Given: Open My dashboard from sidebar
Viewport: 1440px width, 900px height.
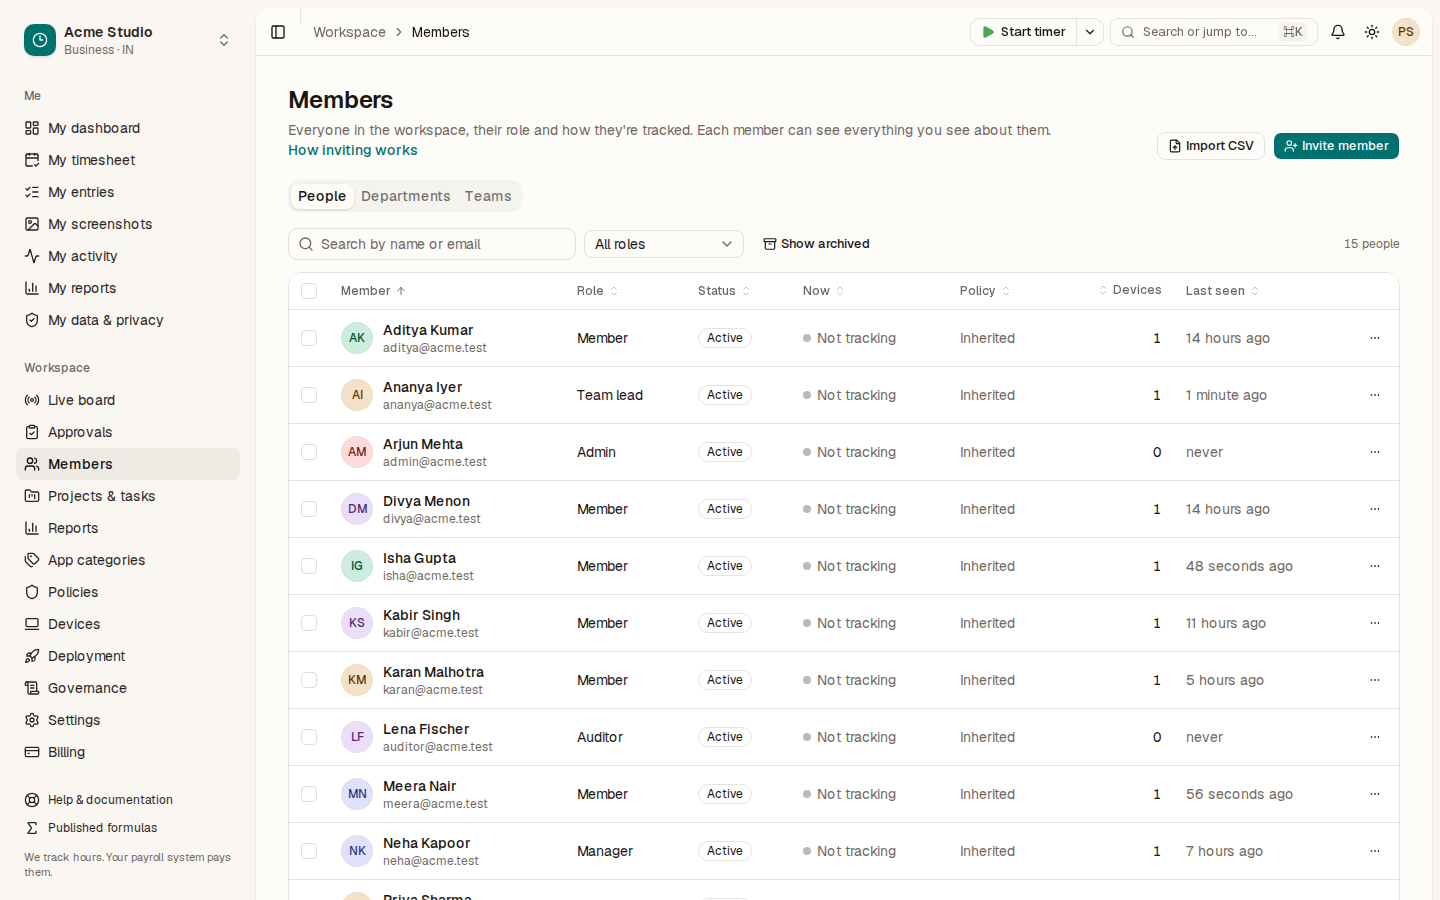Looking at the screenshot, I should (x=128, y=128).
